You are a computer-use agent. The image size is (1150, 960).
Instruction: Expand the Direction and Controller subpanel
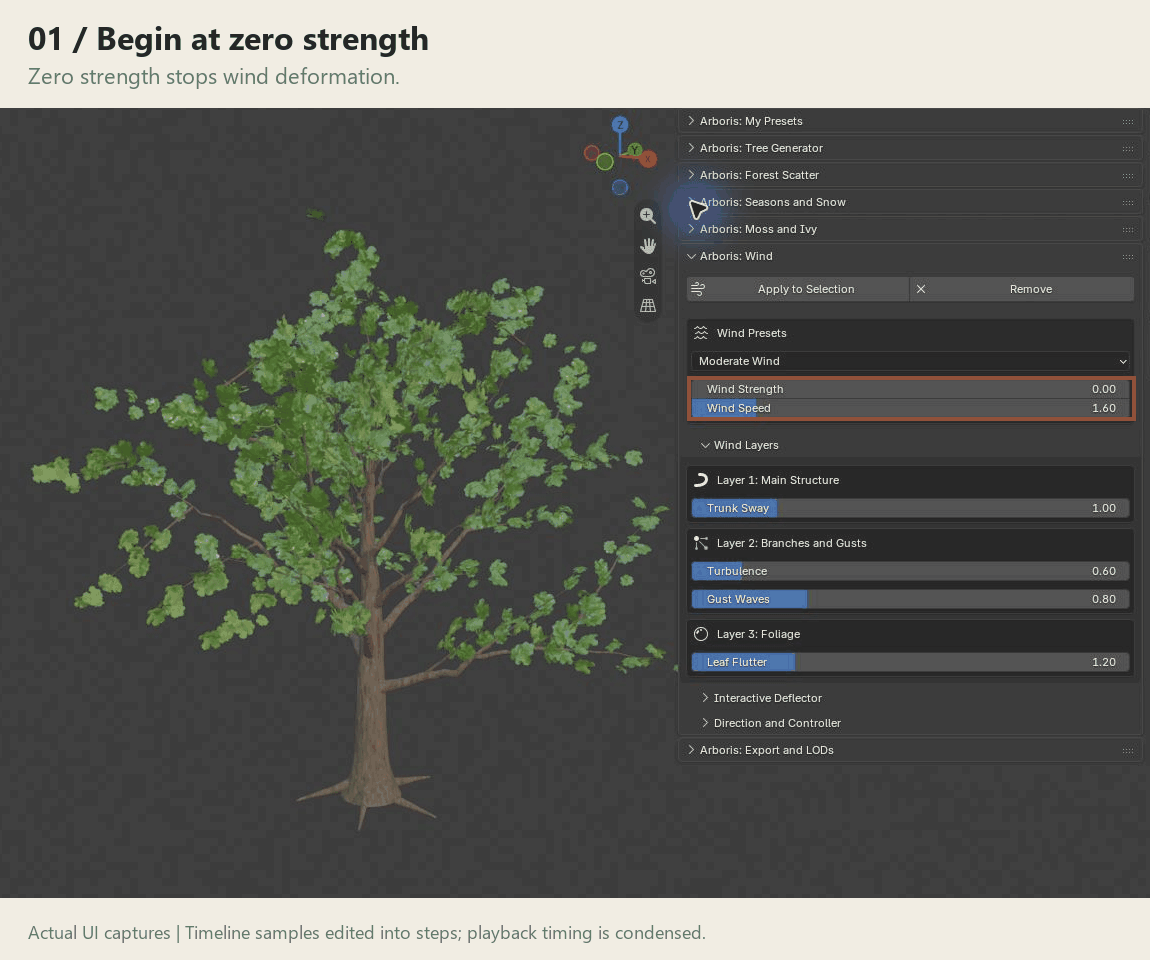click(x=705, y=722)
